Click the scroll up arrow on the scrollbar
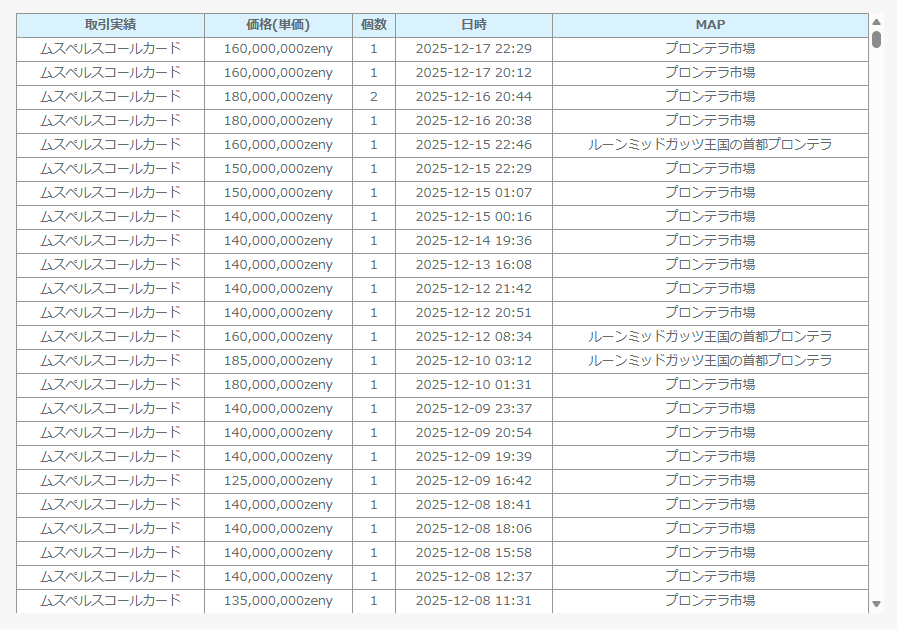Screen dimensions: 897x638 876,21
